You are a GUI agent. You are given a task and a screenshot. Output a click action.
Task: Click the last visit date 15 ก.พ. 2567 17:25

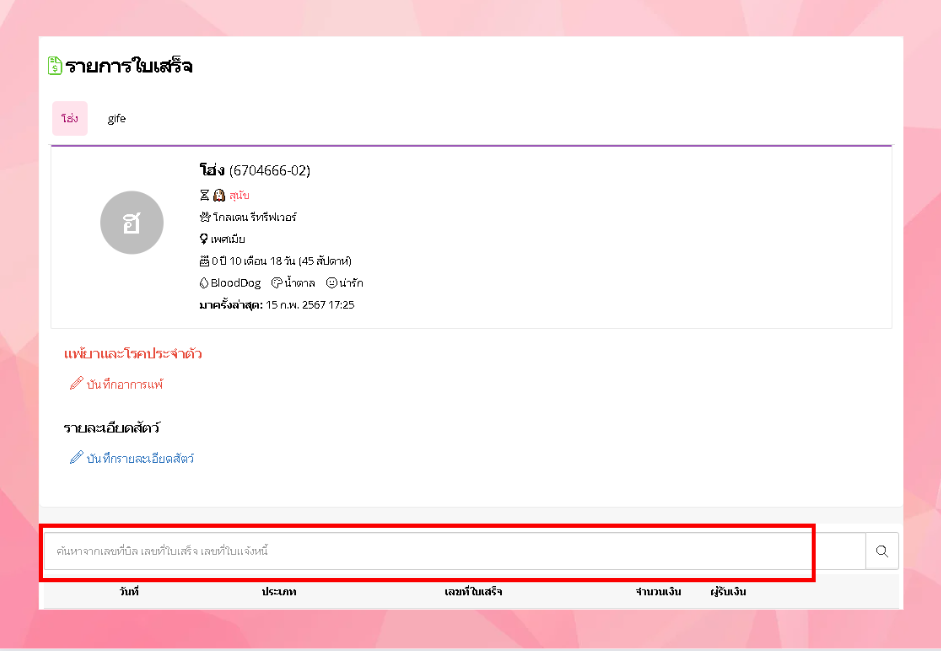(x=310, y=305)
